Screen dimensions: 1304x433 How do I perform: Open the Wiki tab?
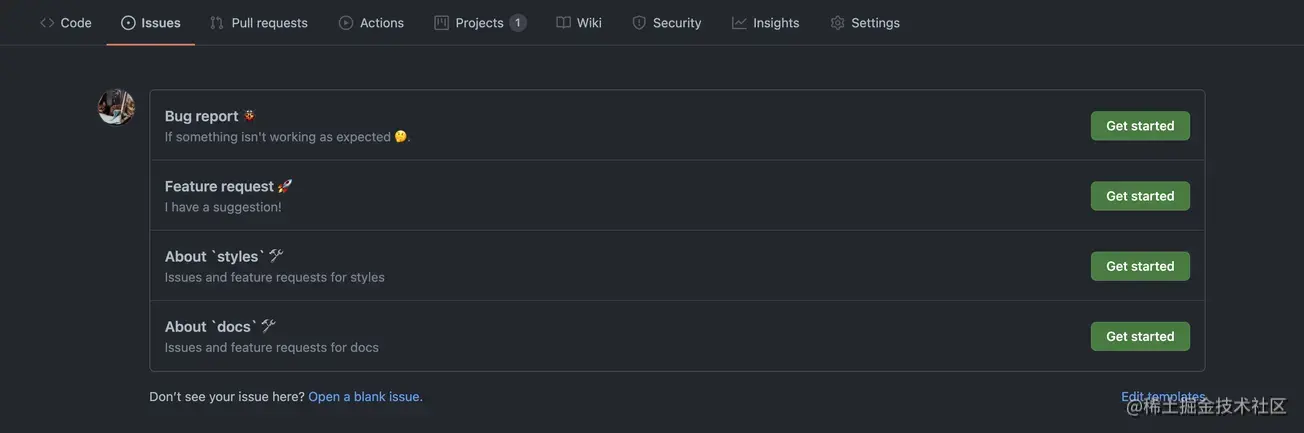coord(579,23)
